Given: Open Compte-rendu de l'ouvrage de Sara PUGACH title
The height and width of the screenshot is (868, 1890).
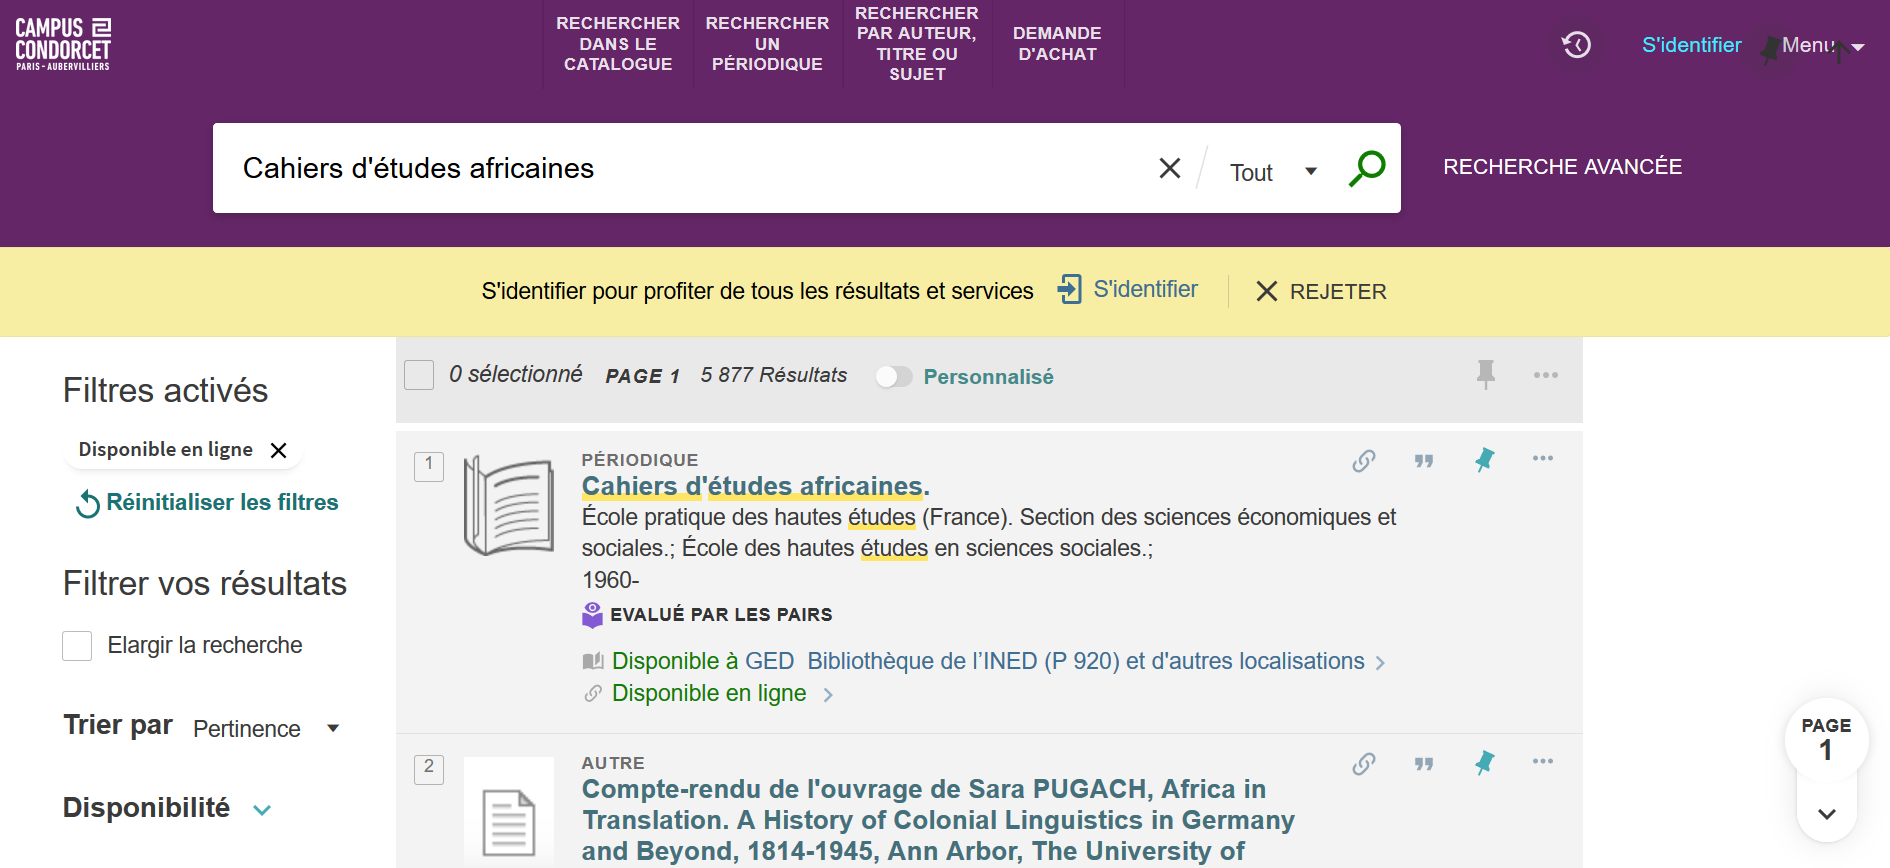Looking at the screenshot, I should click(938, 820).
